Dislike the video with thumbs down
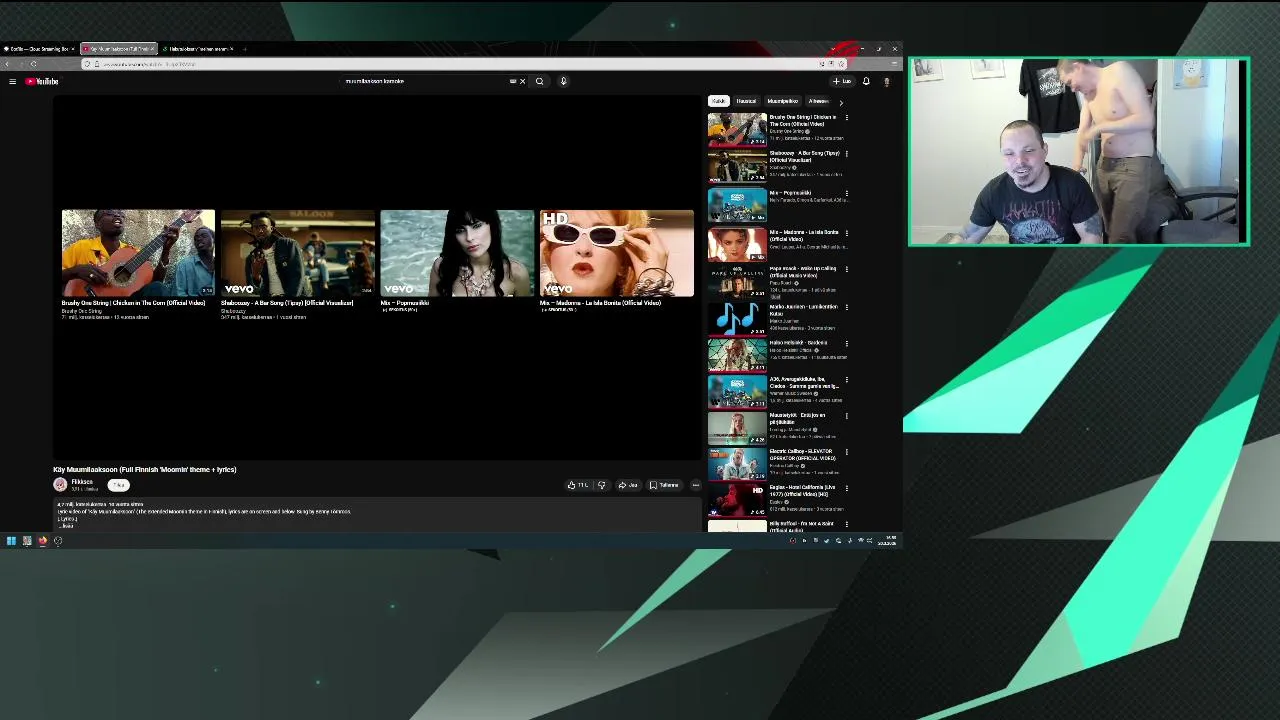Viewport: 1280px width, 720px height. click(601, 485)
